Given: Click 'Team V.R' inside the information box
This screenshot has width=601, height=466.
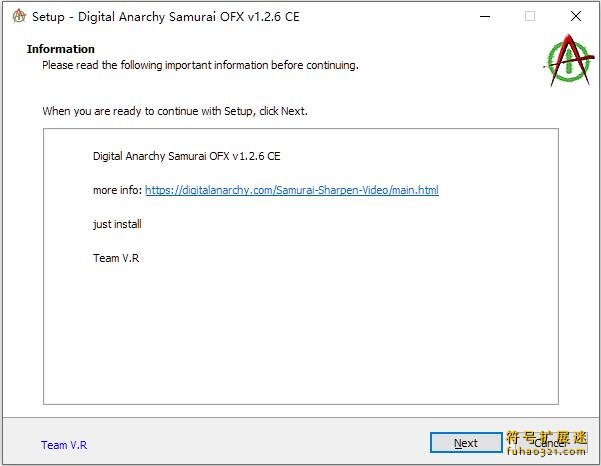Looking at the screenshot, I should (116, 258).
